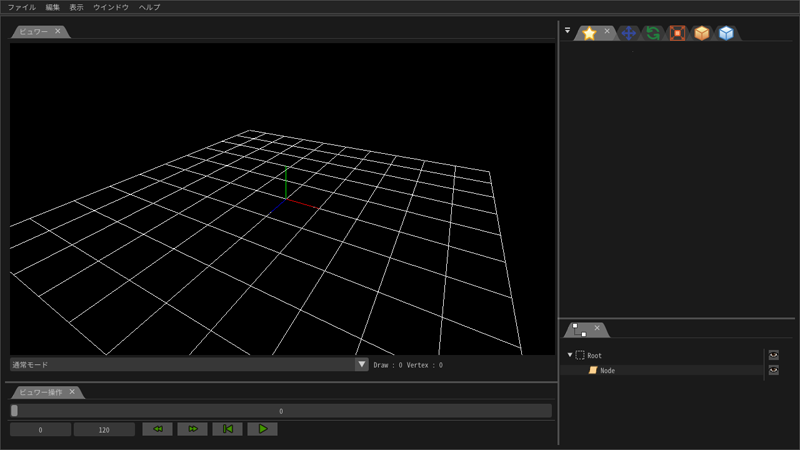
Task: Open the light blue cube panel tab
Action: (x=727, y=33)
